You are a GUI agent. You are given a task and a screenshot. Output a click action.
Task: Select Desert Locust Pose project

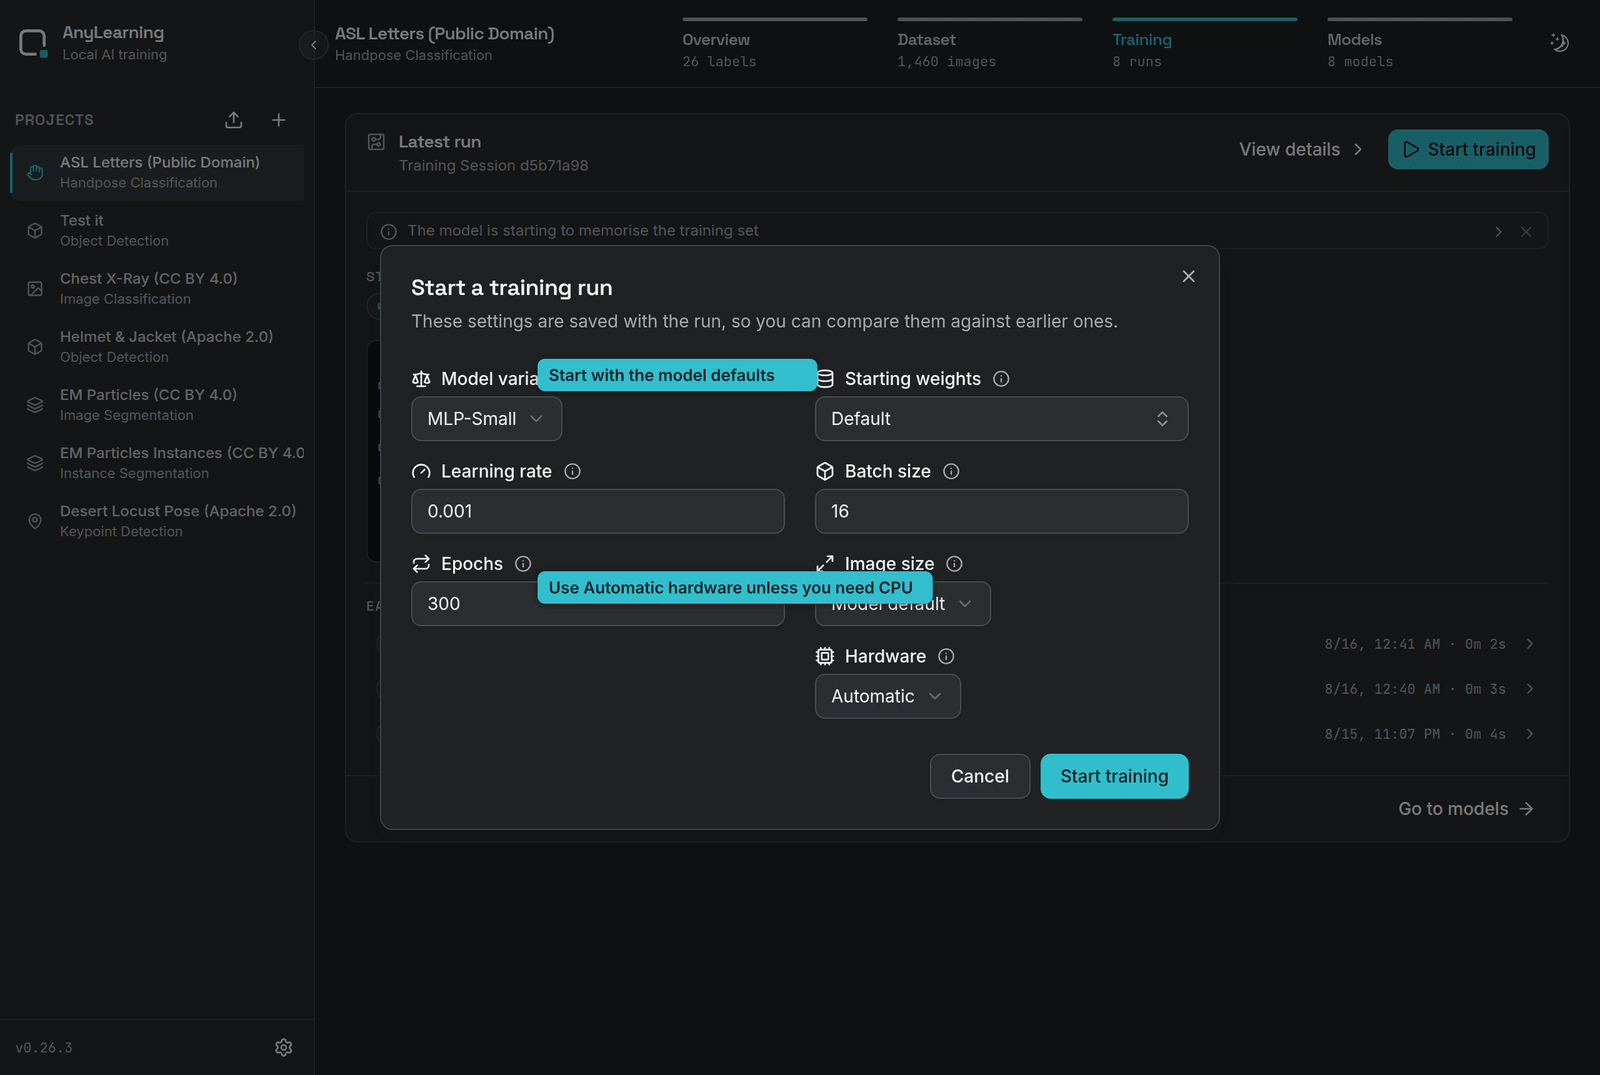[157, 520]
